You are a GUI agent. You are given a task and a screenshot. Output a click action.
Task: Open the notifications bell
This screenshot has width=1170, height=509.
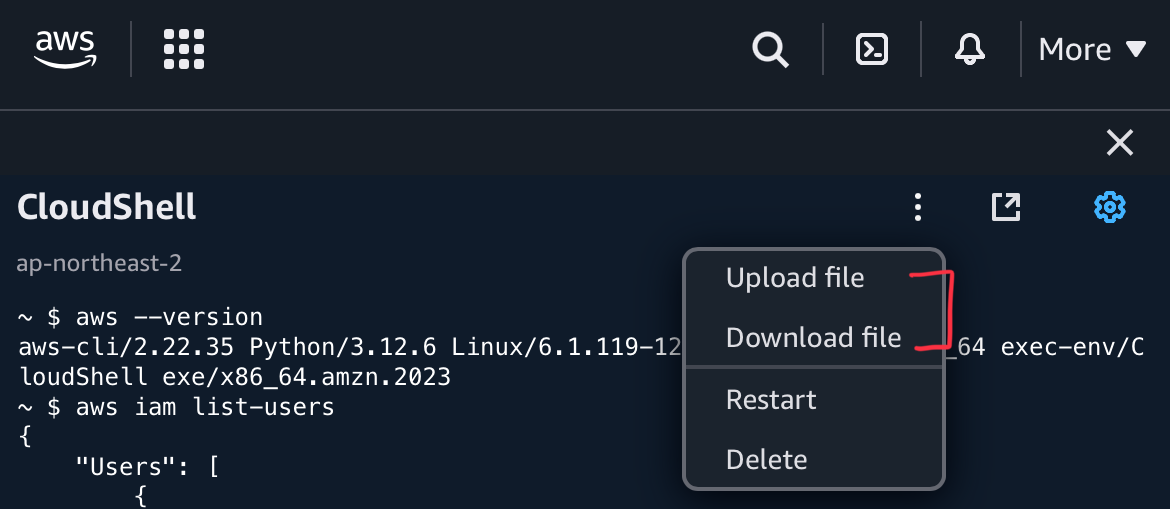tap(970, 49)
